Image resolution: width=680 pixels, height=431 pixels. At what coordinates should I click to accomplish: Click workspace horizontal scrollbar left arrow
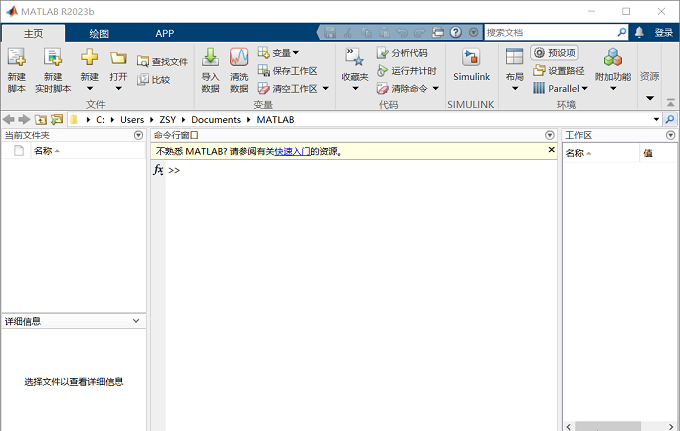(569, 426)
